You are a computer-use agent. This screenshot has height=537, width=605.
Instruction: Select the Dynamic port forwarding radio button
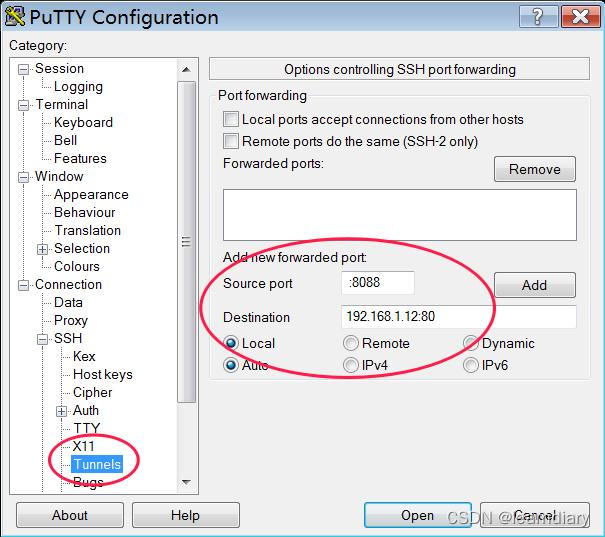471,343
